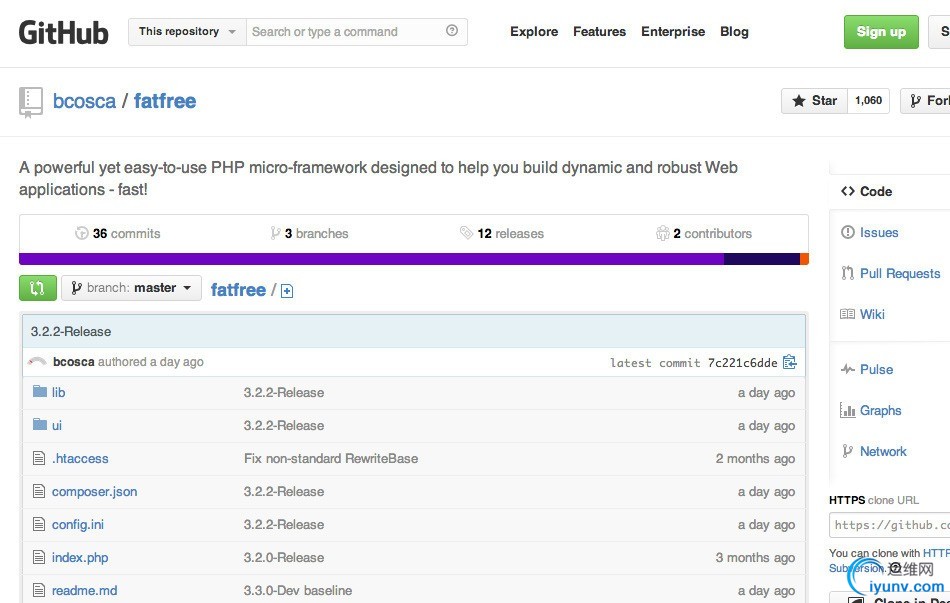Open the fatfree repository title link
Image resolution: width=950 pixels, height=603 pixels.
[165, 101]
